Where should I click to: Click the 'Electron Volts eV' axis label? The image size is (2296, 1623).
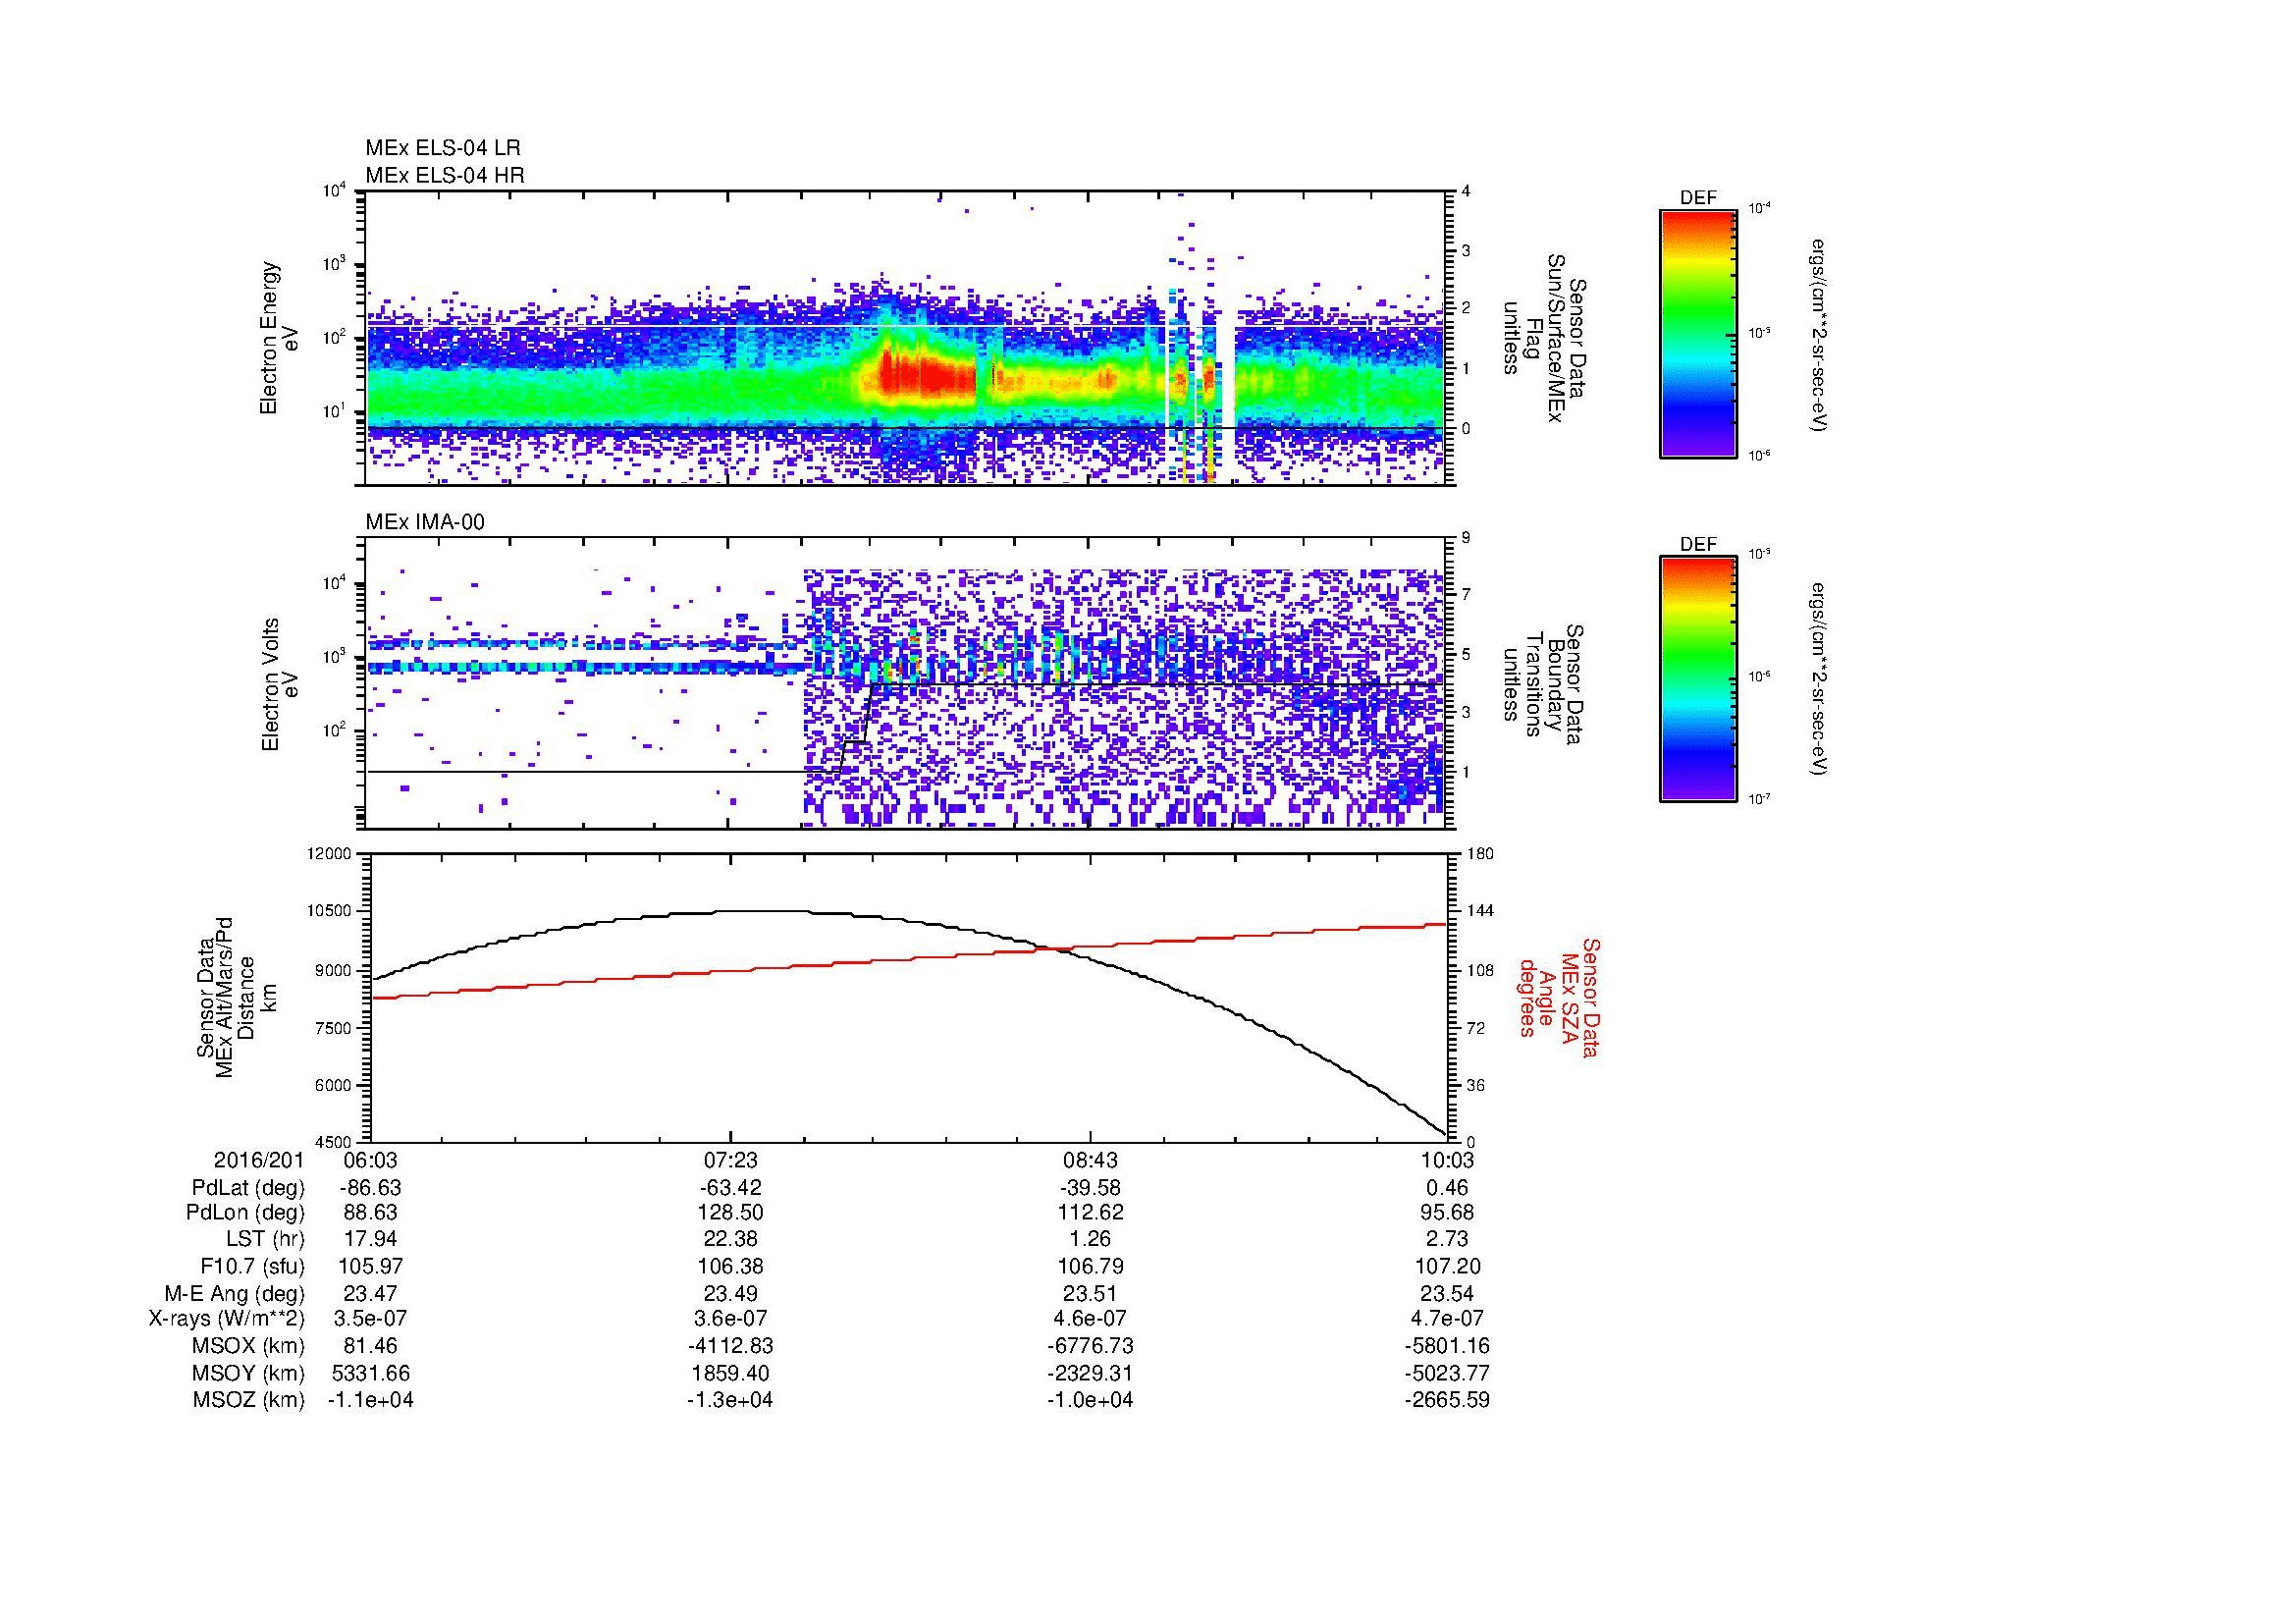pyautogui.click(x=279, y=684)
